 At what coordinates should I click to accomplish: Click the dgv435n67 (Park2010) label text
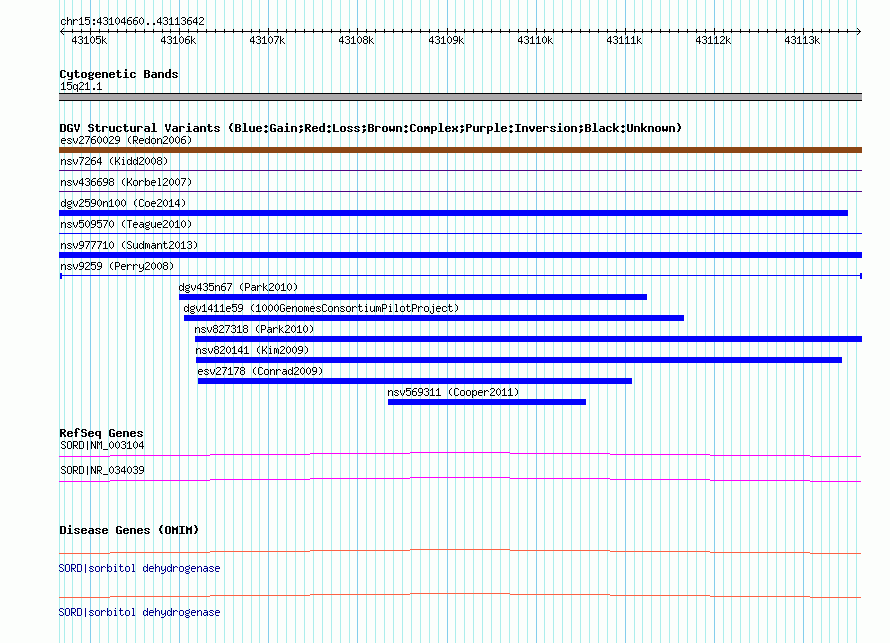click(x=238, y=287)
